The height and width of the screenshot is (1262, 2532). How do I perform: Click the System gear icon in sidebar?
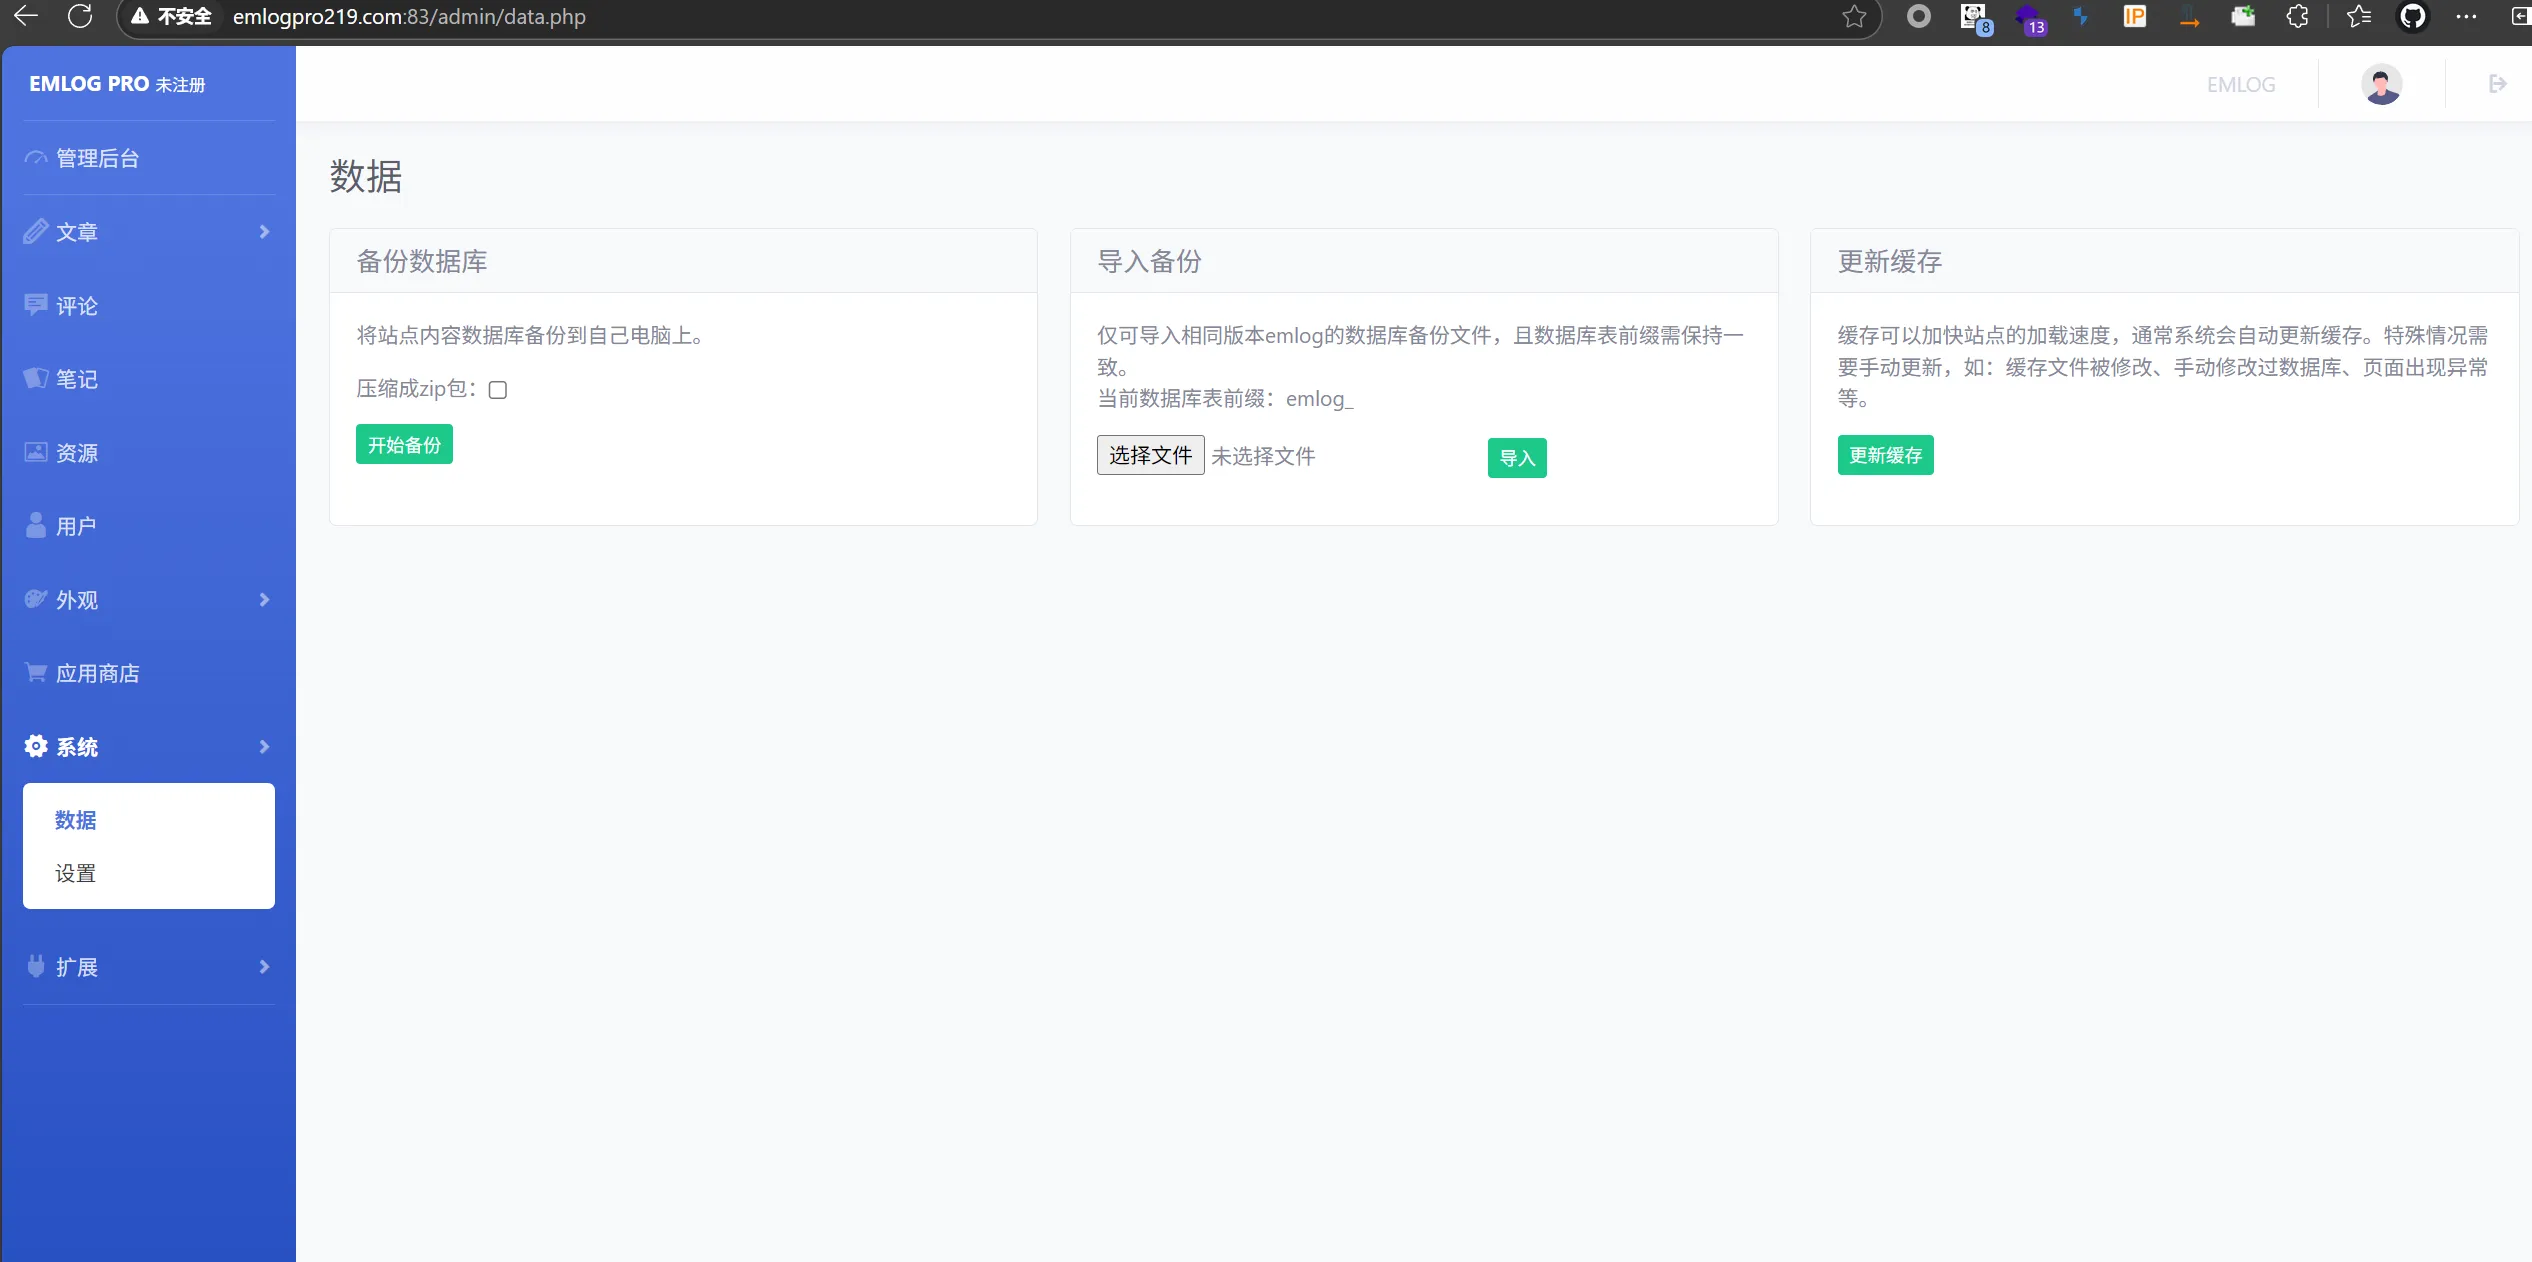[36, 746]
